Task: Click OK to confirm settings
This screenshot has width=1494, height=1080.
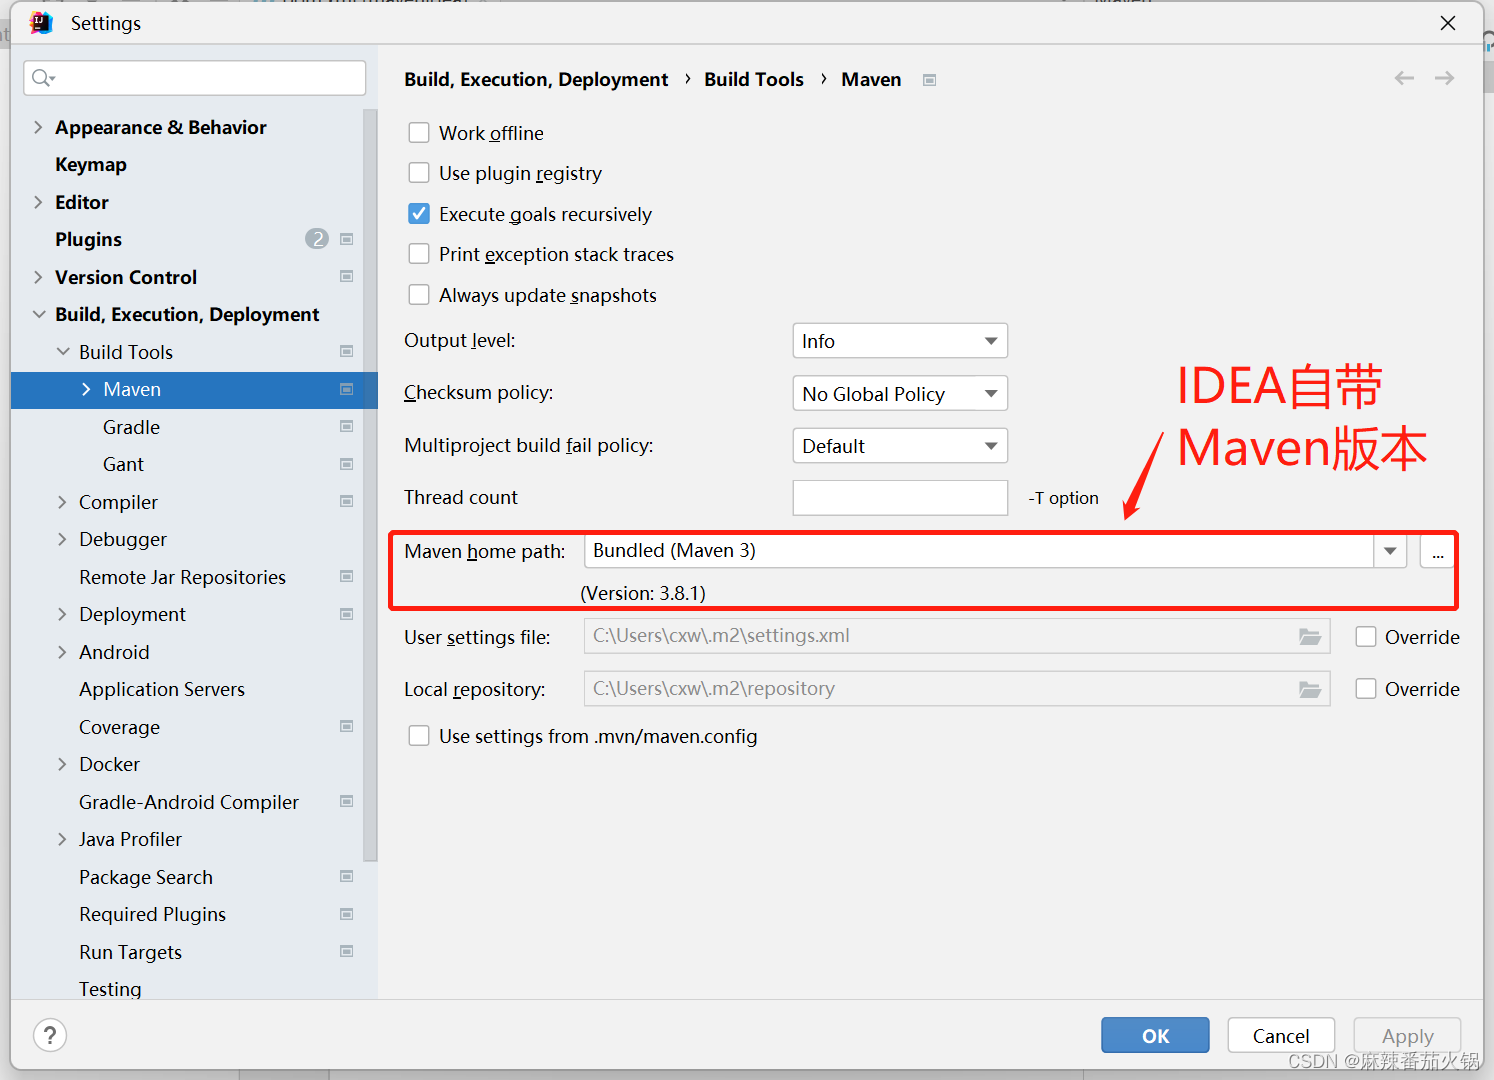Action: (1155, 1035)
